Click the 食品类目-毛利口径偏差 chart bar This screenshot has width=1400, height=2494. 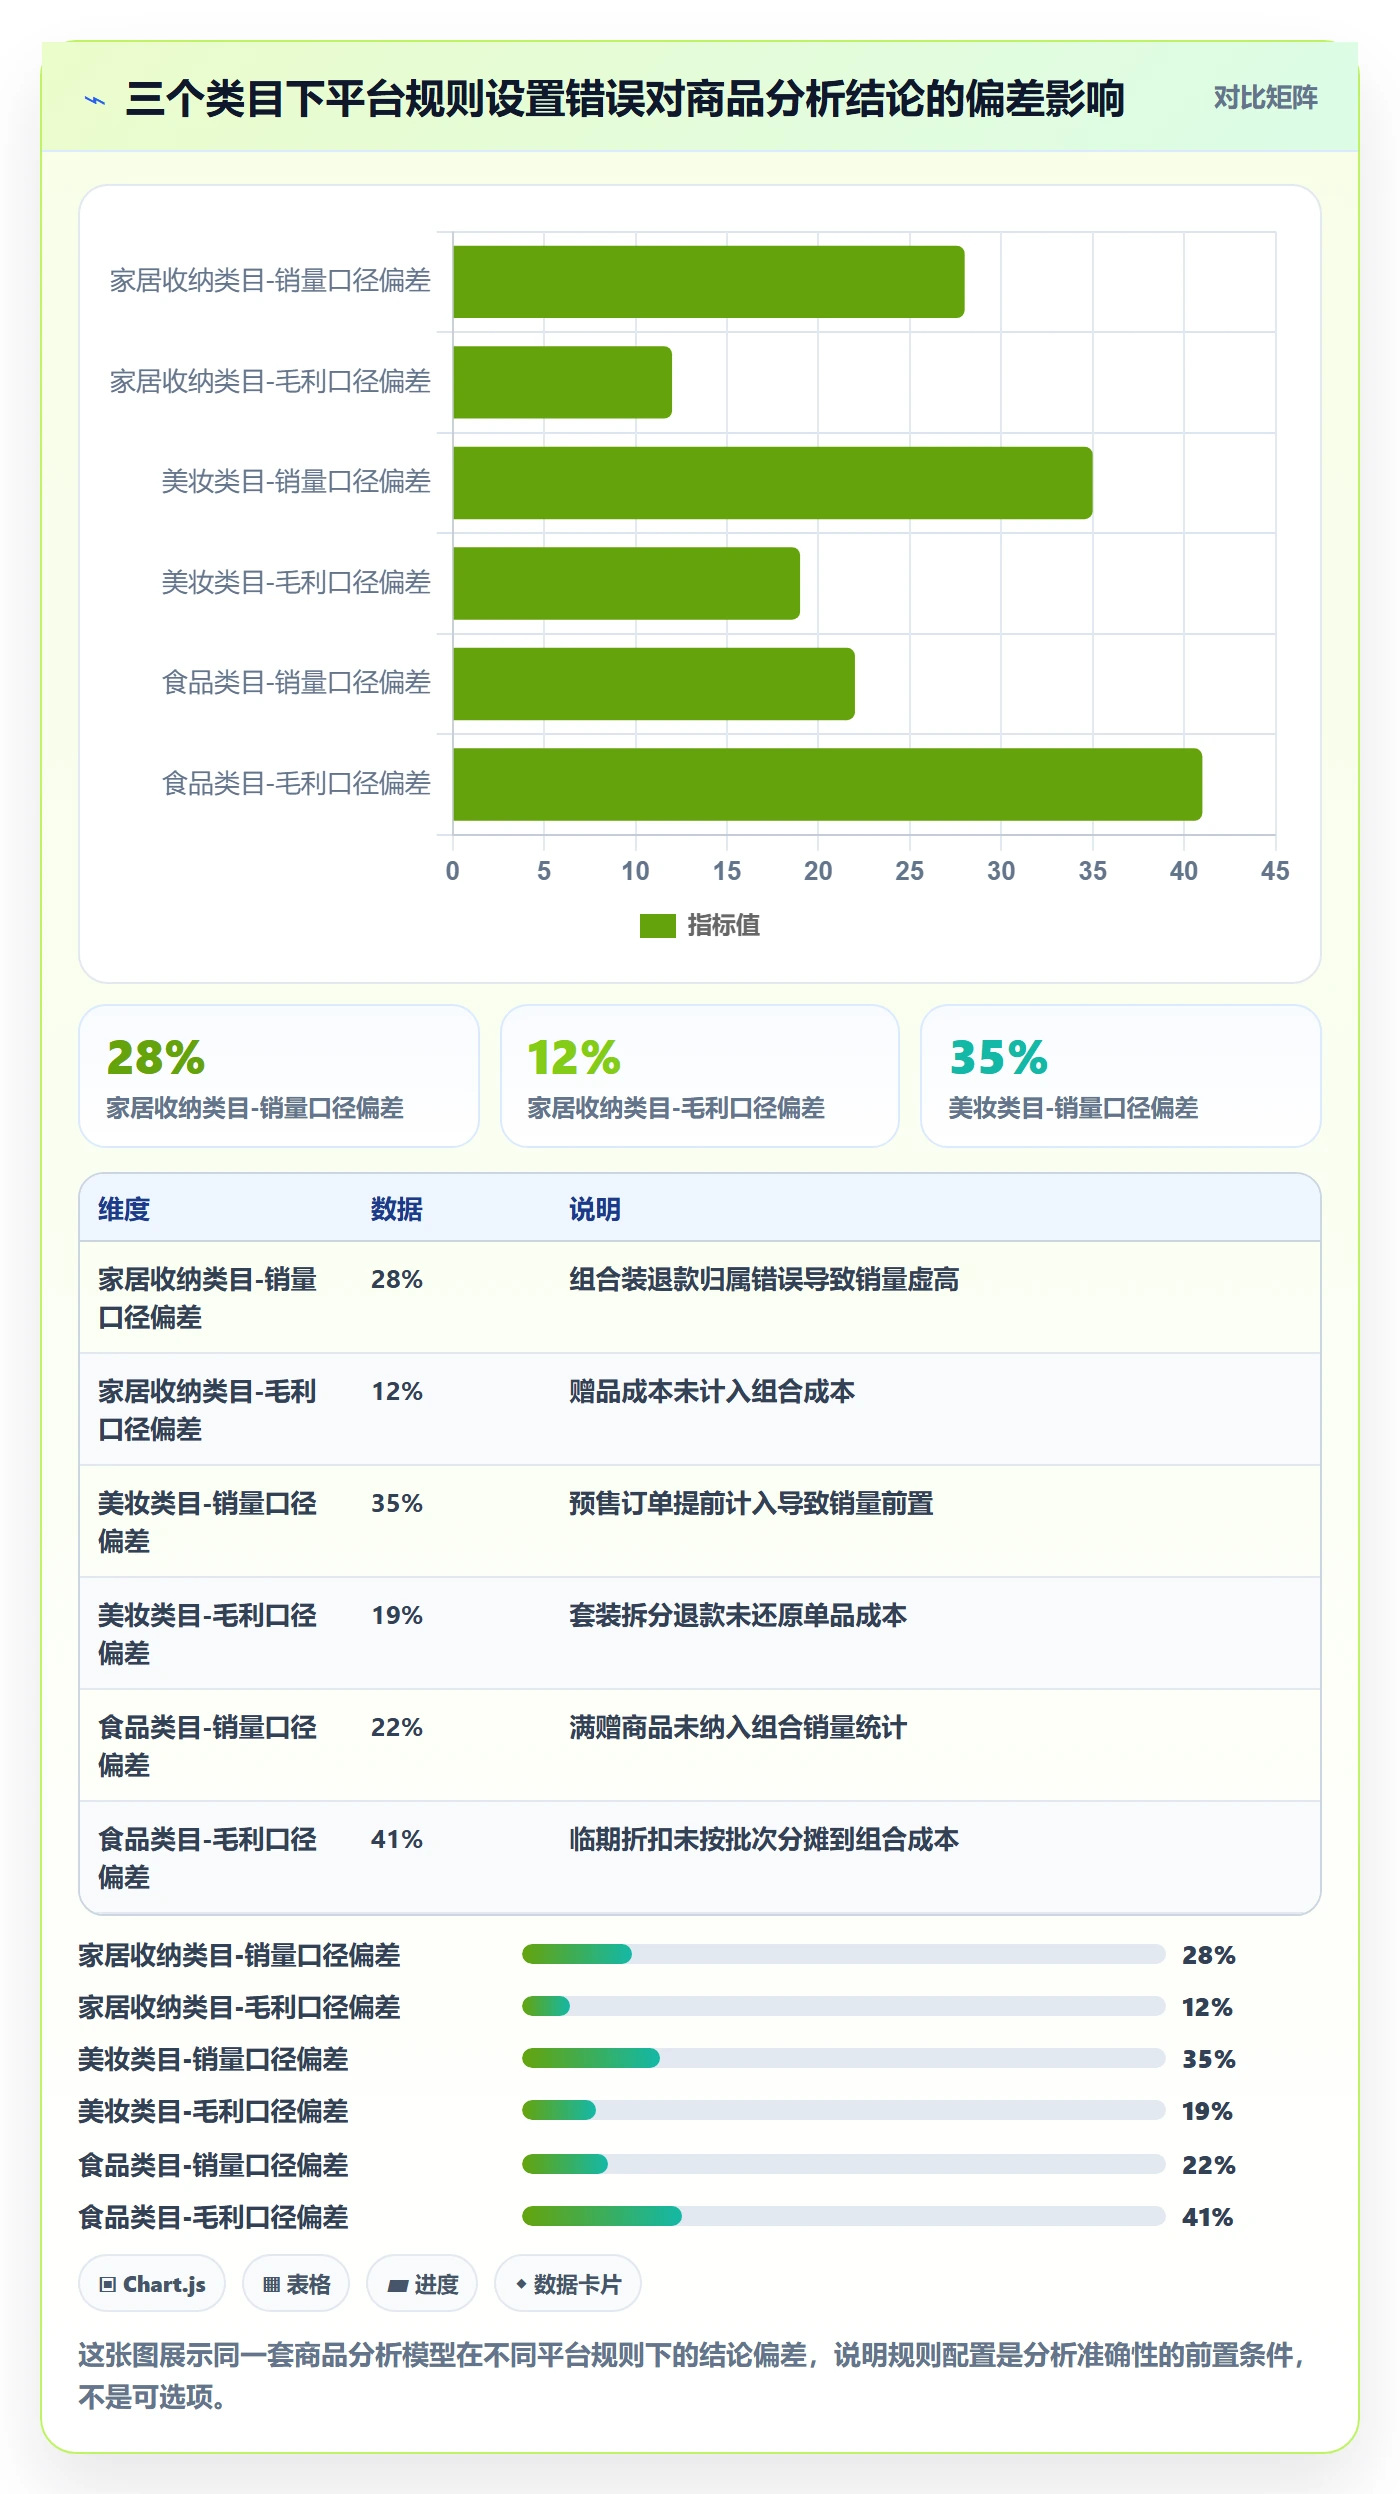(827, 784)
